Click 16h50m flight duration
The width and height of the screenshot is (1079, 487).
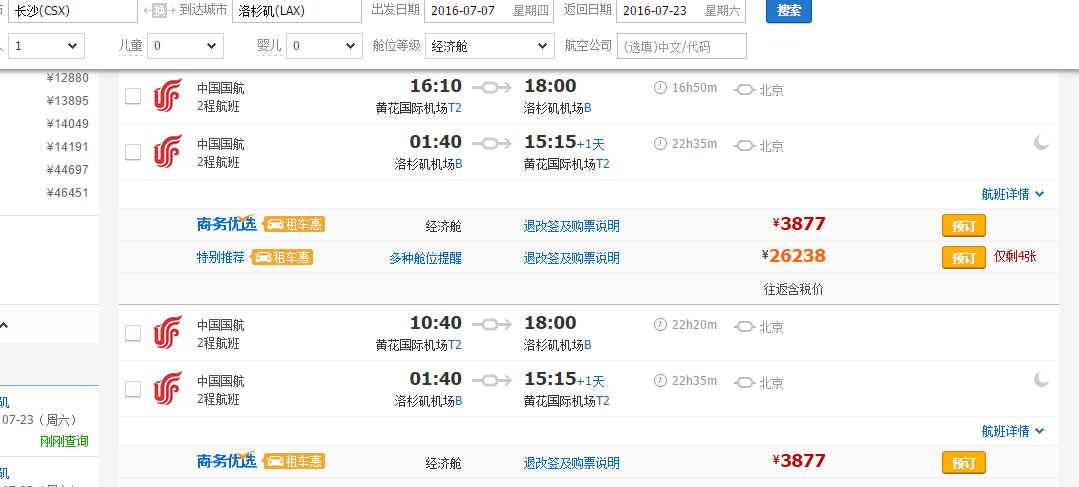(694, 88)
